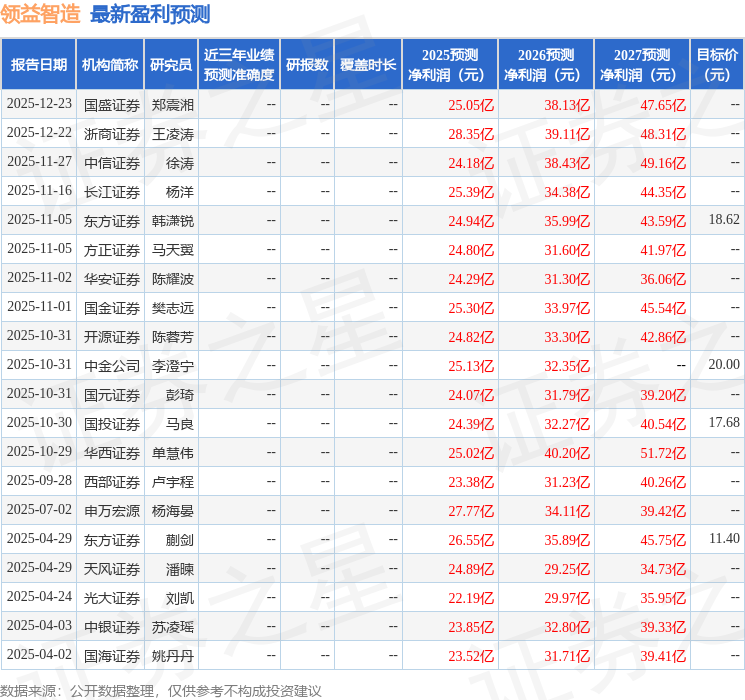Click the 近三年业绩预测准确度 column header
Screen dimensions: 745x700
click(238, 64)
